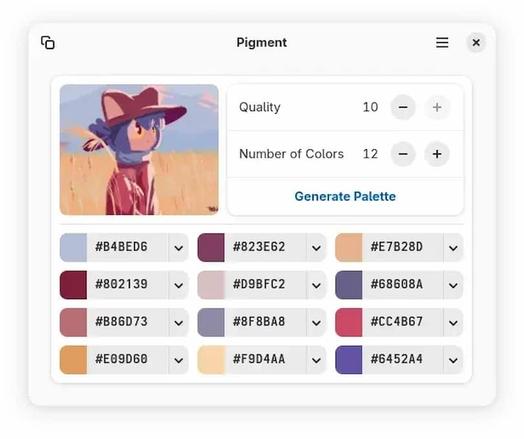Screen dimensions: 524x439
Task: Increase Number of Colors with plus
Action: tap(437, 154)
